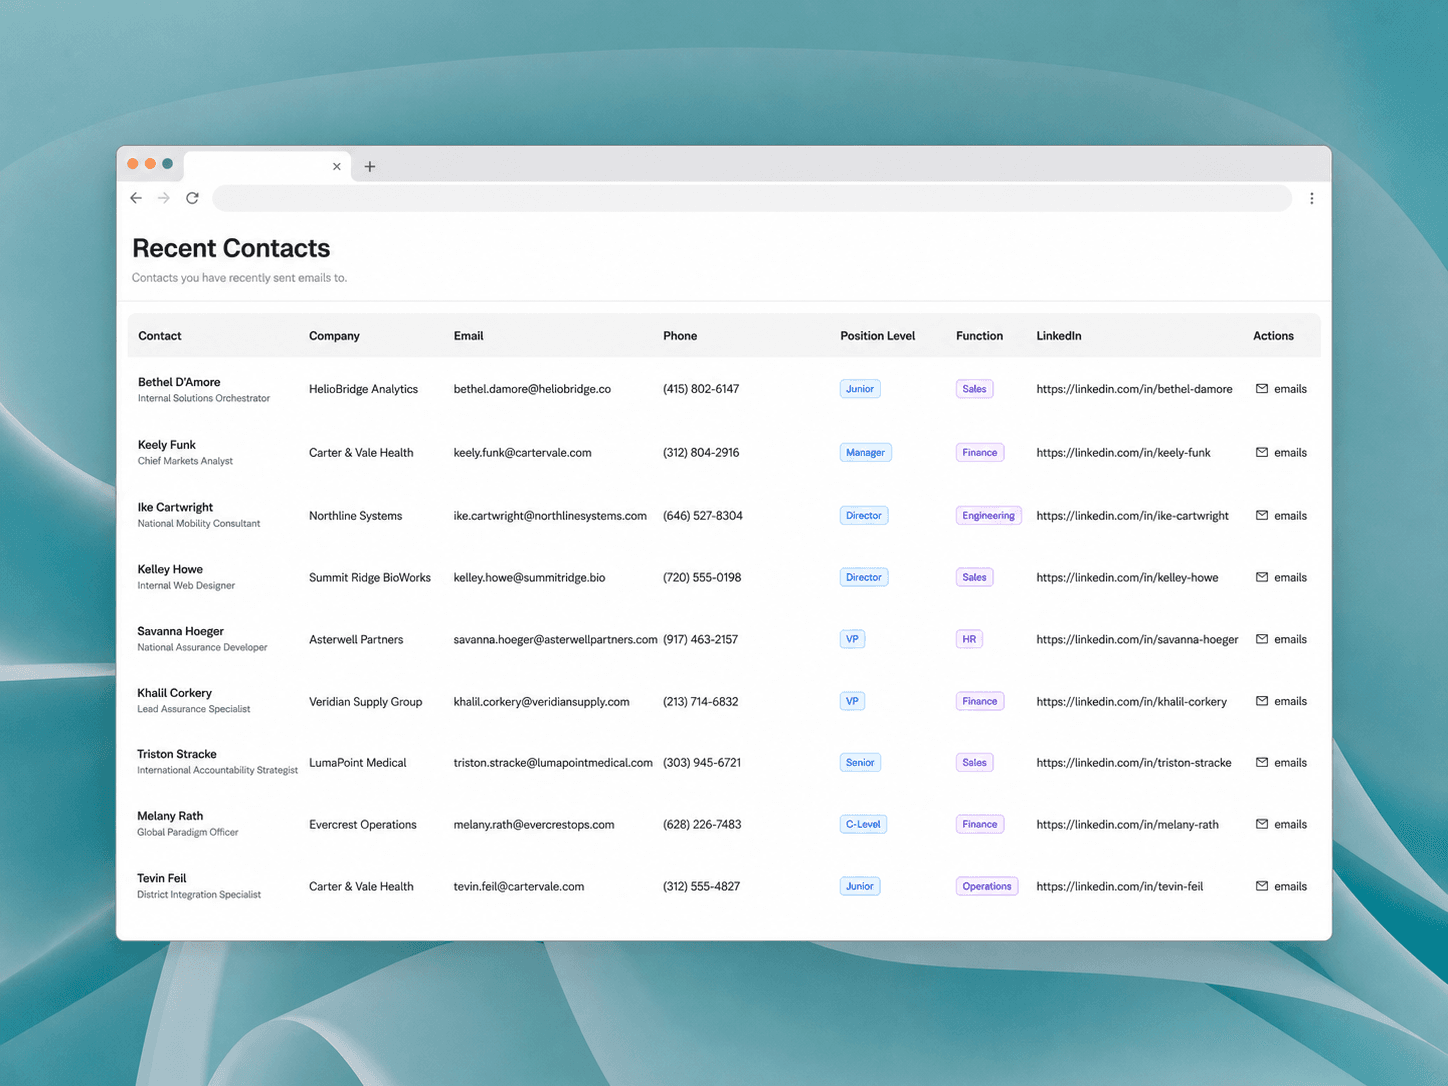Select the Triston Stracke contact name
The height and width of the screenshot is (1086, 1448).
(x=177, y=754)
